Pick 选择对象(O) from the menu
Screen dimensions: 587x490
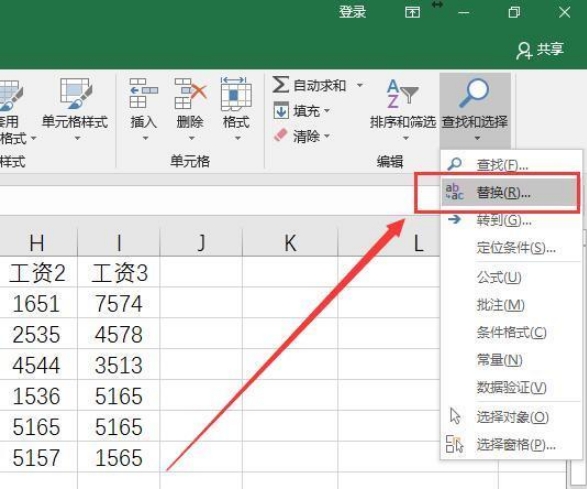[511, 417]
